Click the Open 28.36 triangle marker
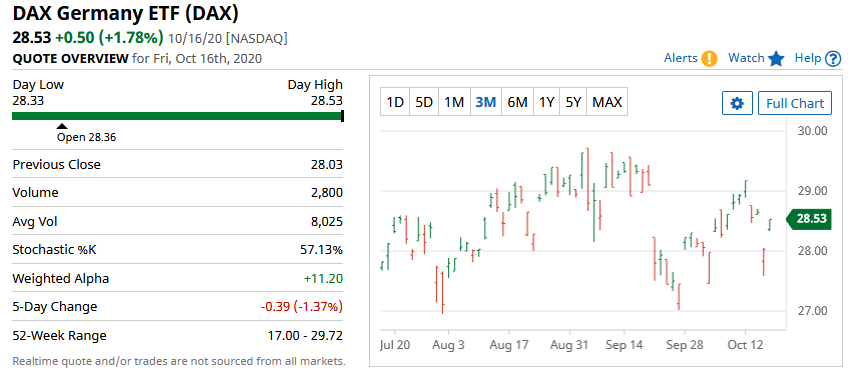856x374 pixels. (62, 126)
